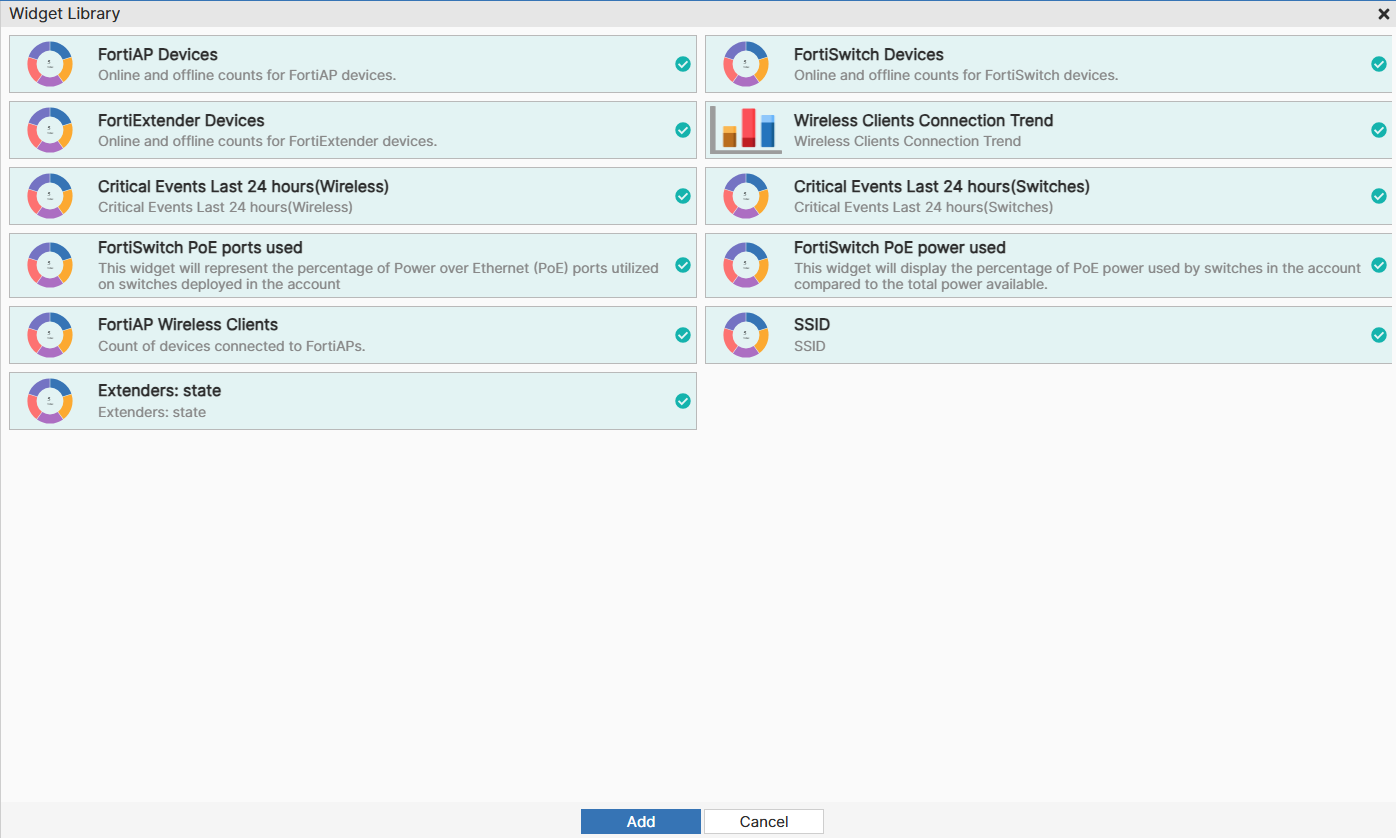The width and height of the screenshot is (1396, 838).
Task: Click the SSID widget donut icon
Action: [745, 335]
